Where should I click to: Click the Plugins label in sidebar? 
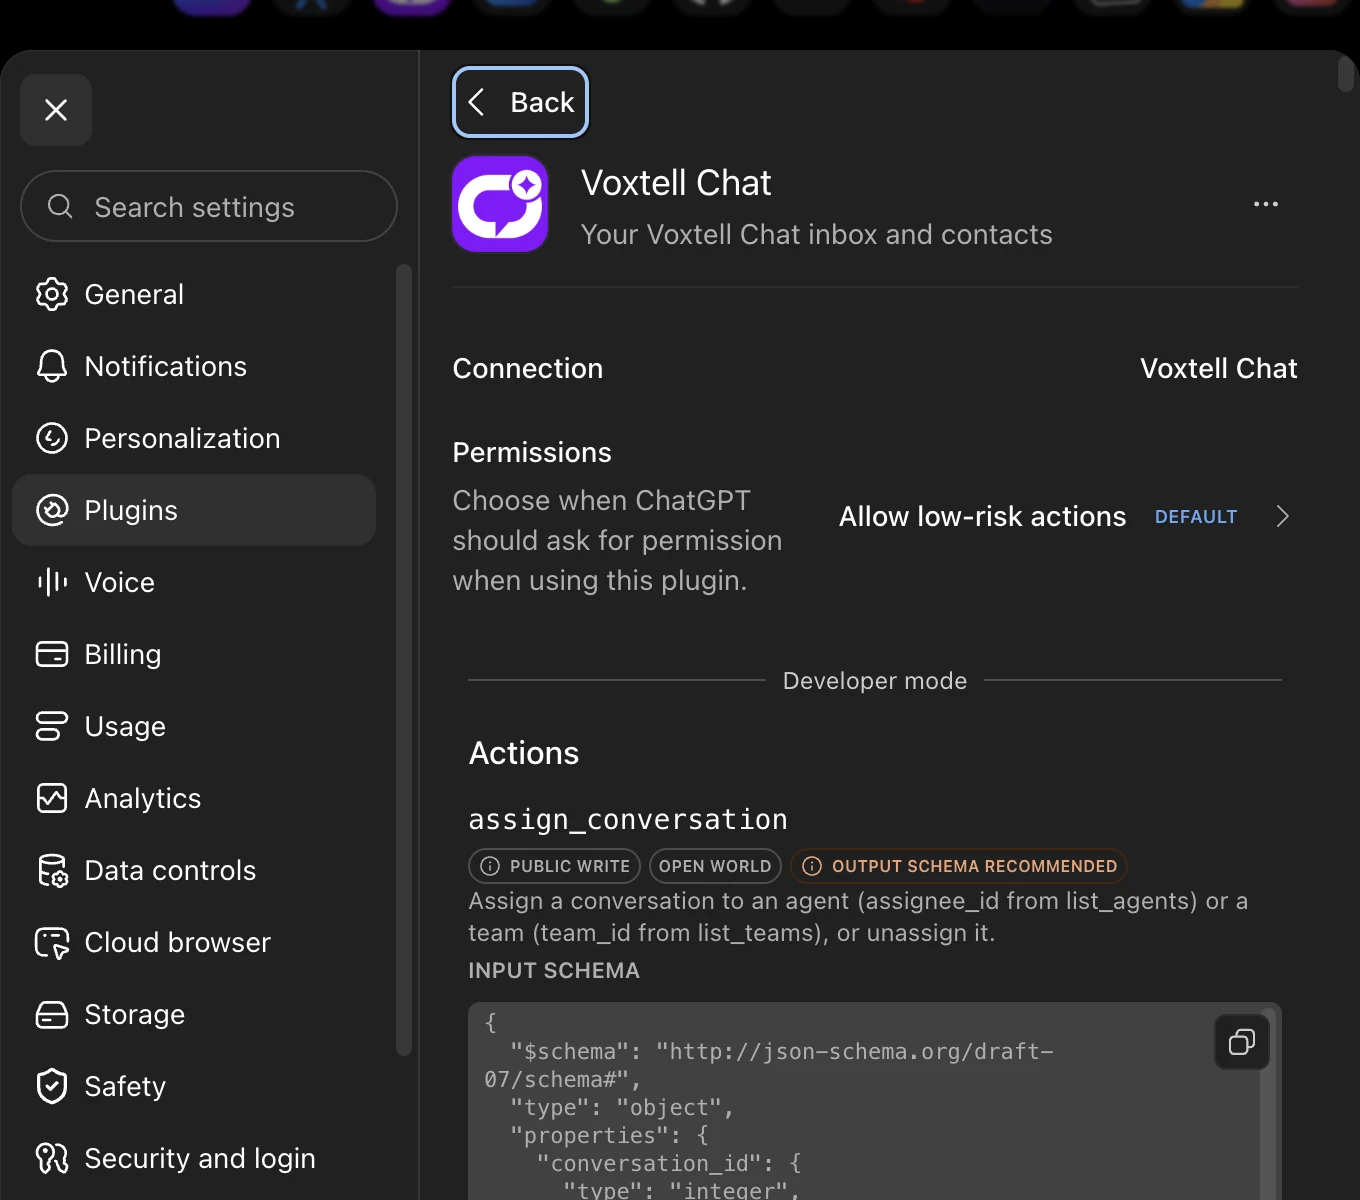[131, 510]
